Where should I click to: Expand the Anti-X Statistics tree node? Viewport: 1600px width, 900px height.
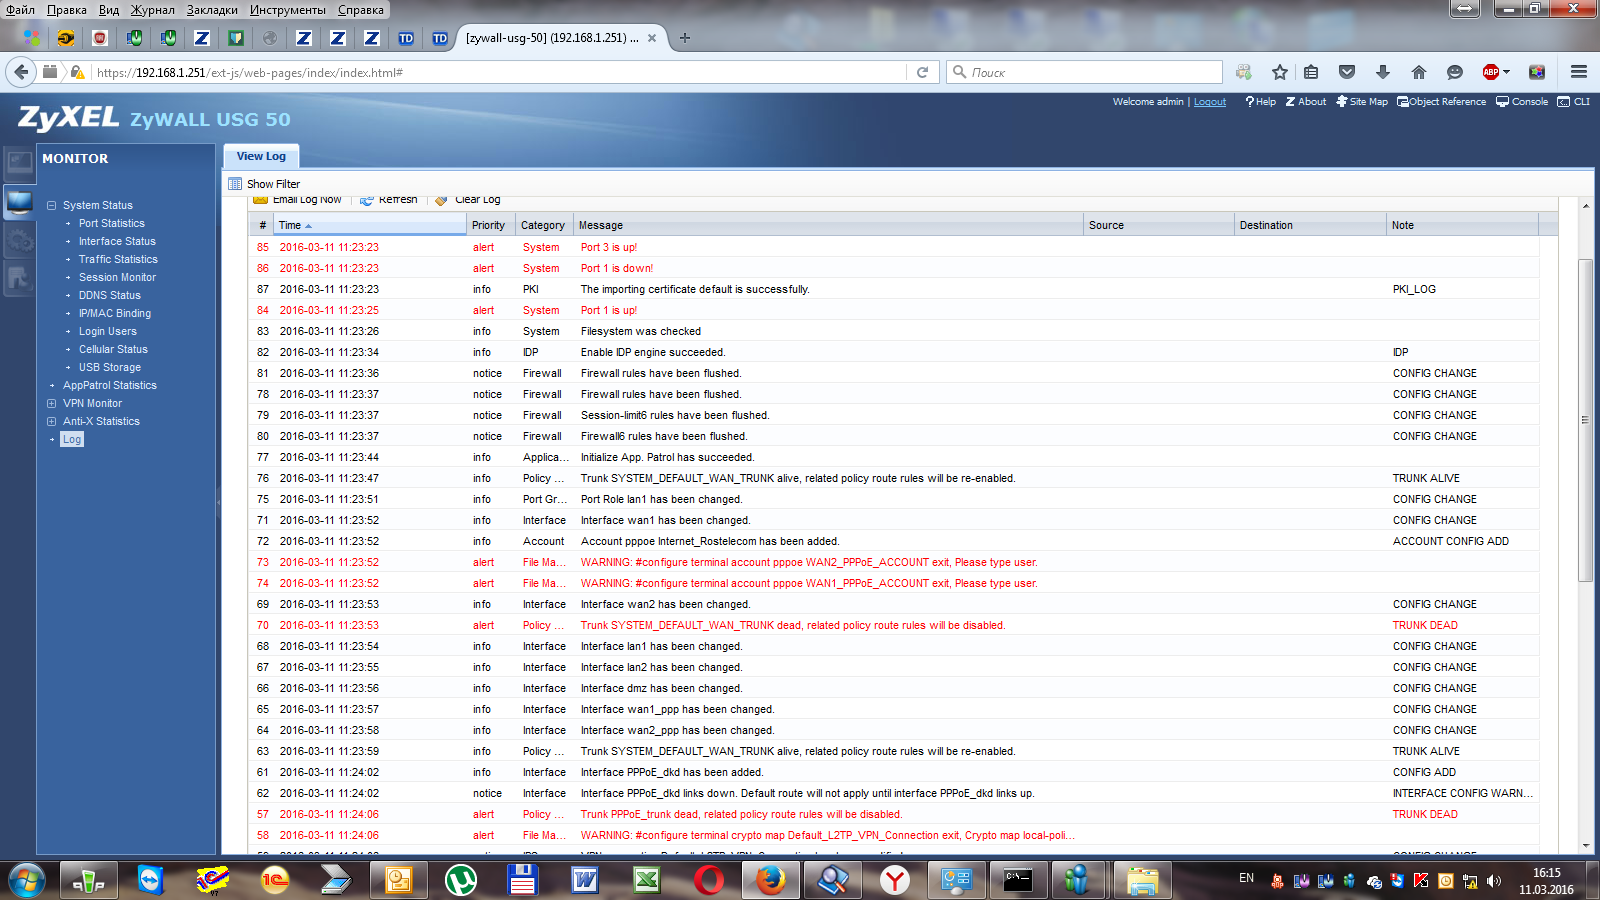click(51, 422)
